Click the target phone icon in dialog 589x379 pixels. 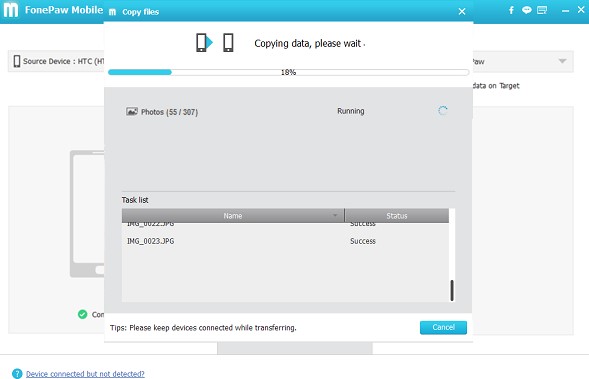coord(228,42)
